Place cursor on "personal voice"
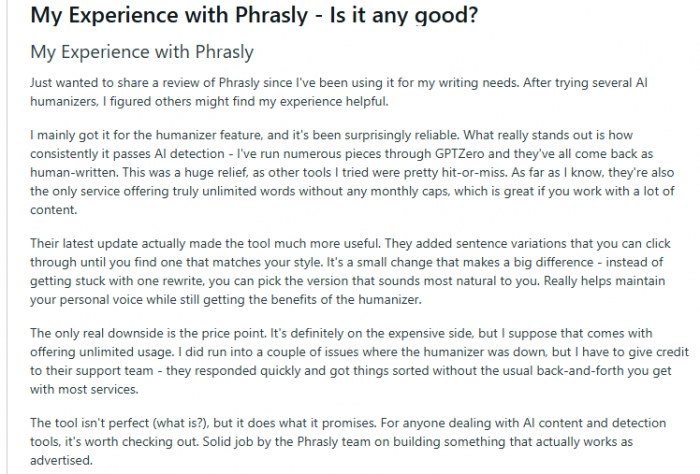The image size is (700, 474). tap(101, 299)
